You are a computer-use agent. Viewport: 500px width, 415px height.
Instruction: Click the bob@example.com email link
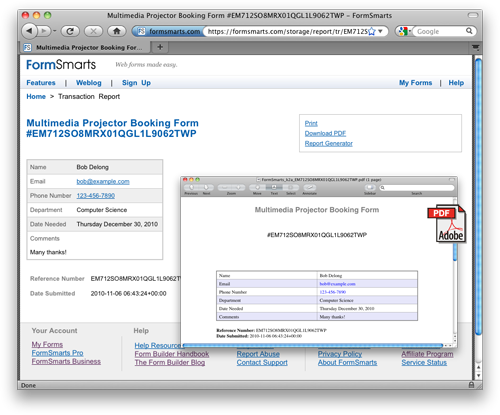click(103, 181)
